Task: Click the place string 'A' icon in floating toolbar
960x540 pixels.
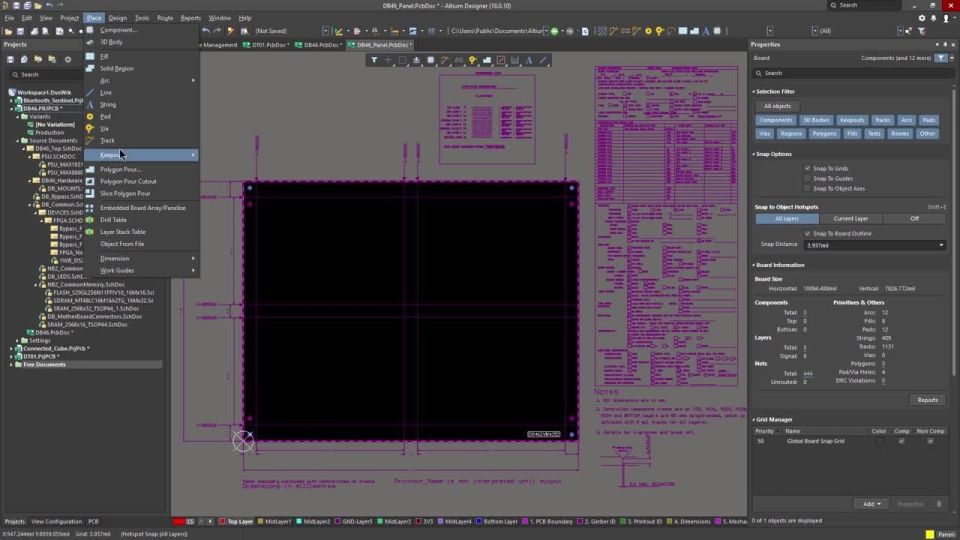Action: click(529, 60)
